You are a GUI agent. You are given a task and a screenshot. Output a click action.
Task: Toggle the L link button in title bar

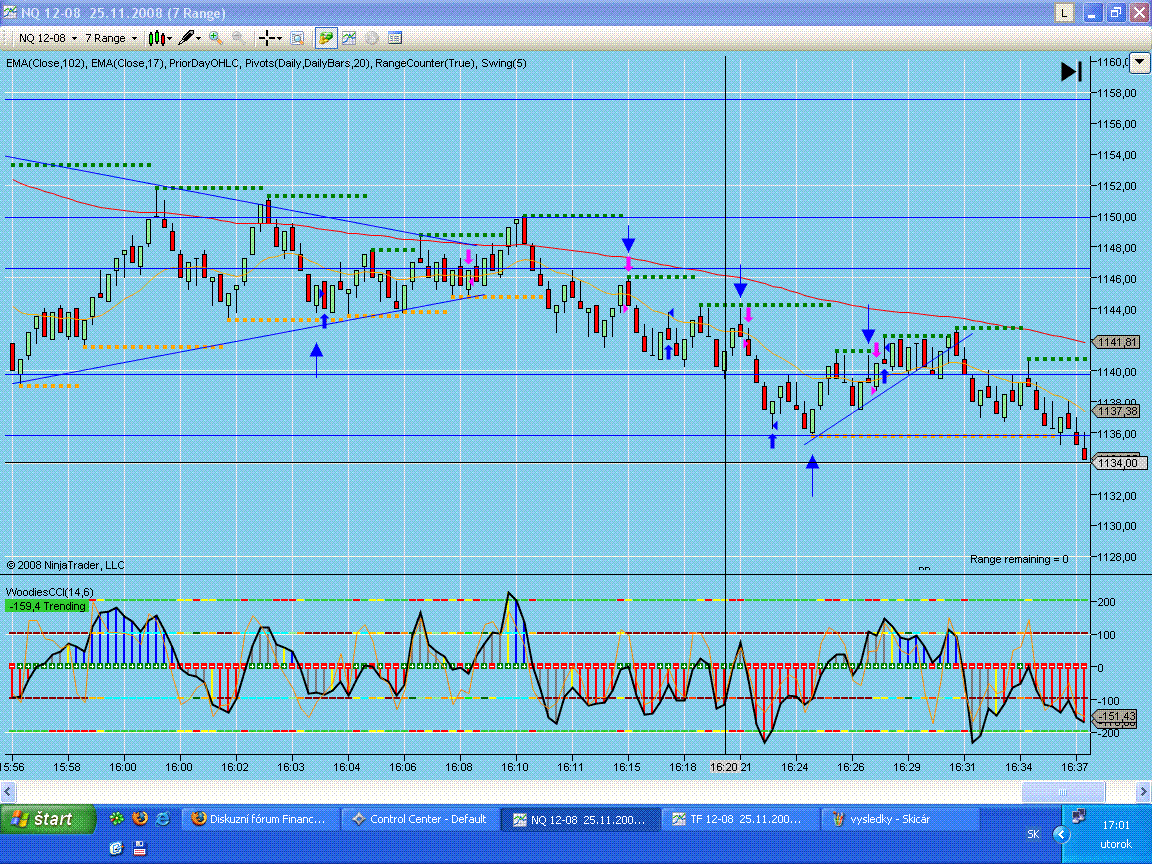(x=1064, y=13)
